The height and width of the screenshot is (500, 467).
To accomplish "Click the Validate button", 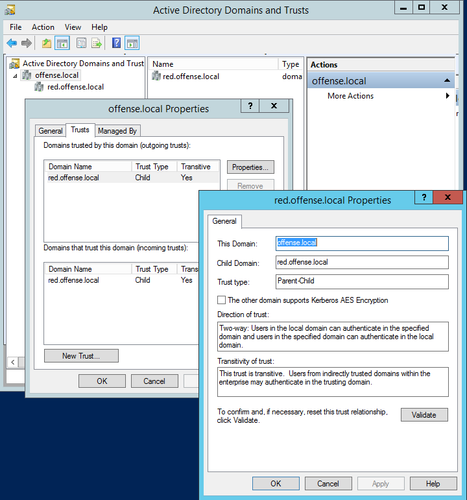I will click(424, 415).
